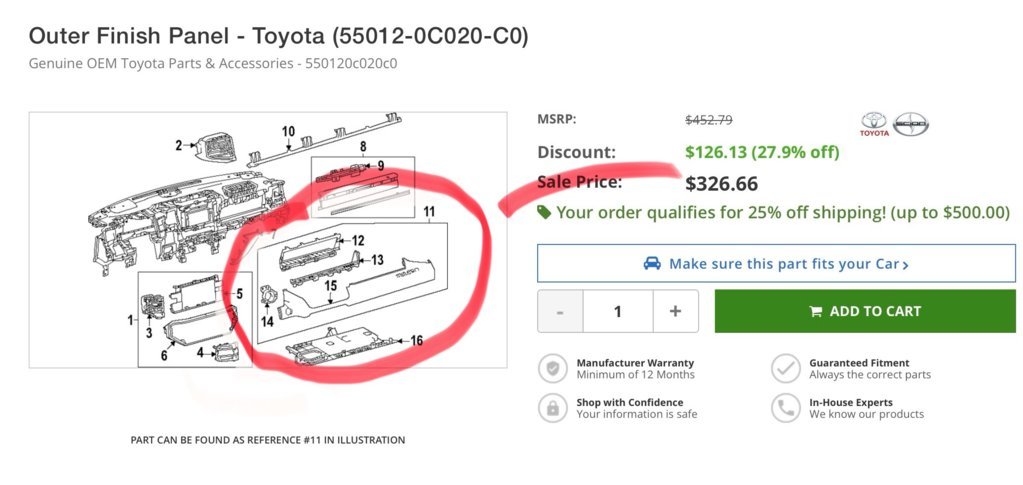Screen dimensions: 1023x485
Task: Click the sale price $326.66
Action: [722, 184]
